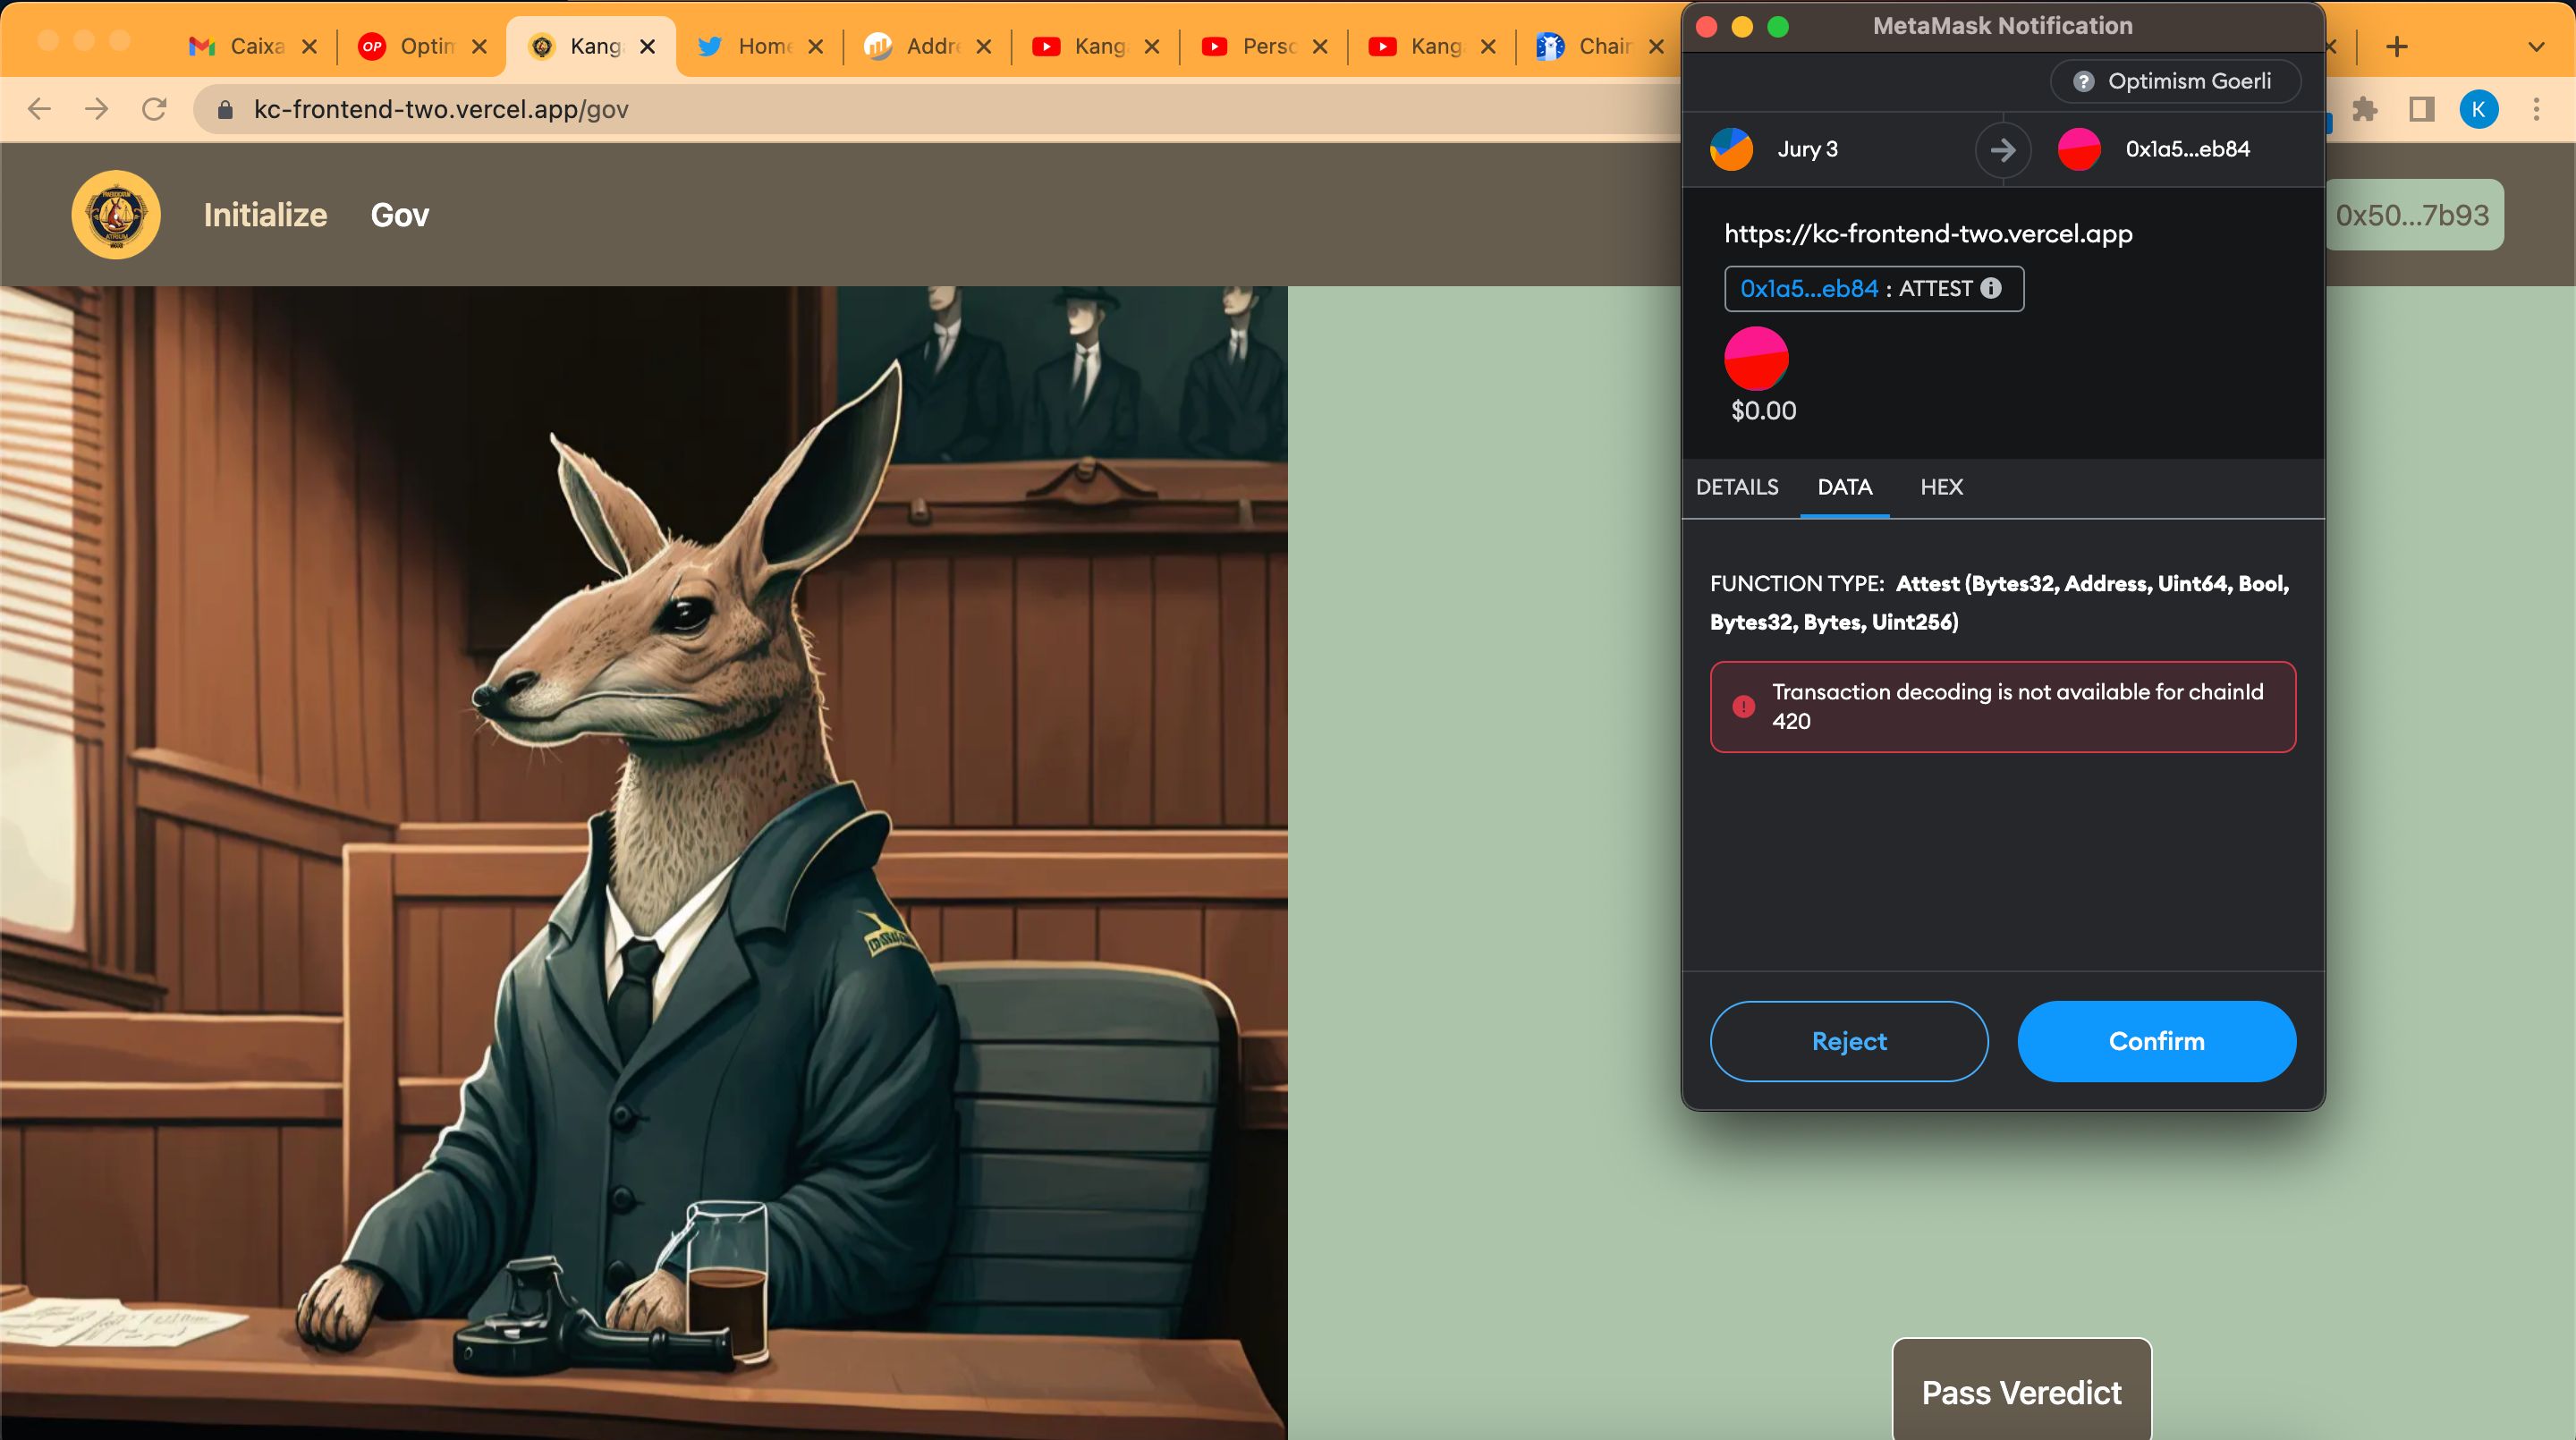Close the Persc YouTube tab
The height and width of the screenshot is (1440, 2576).
pos(1319,46)
